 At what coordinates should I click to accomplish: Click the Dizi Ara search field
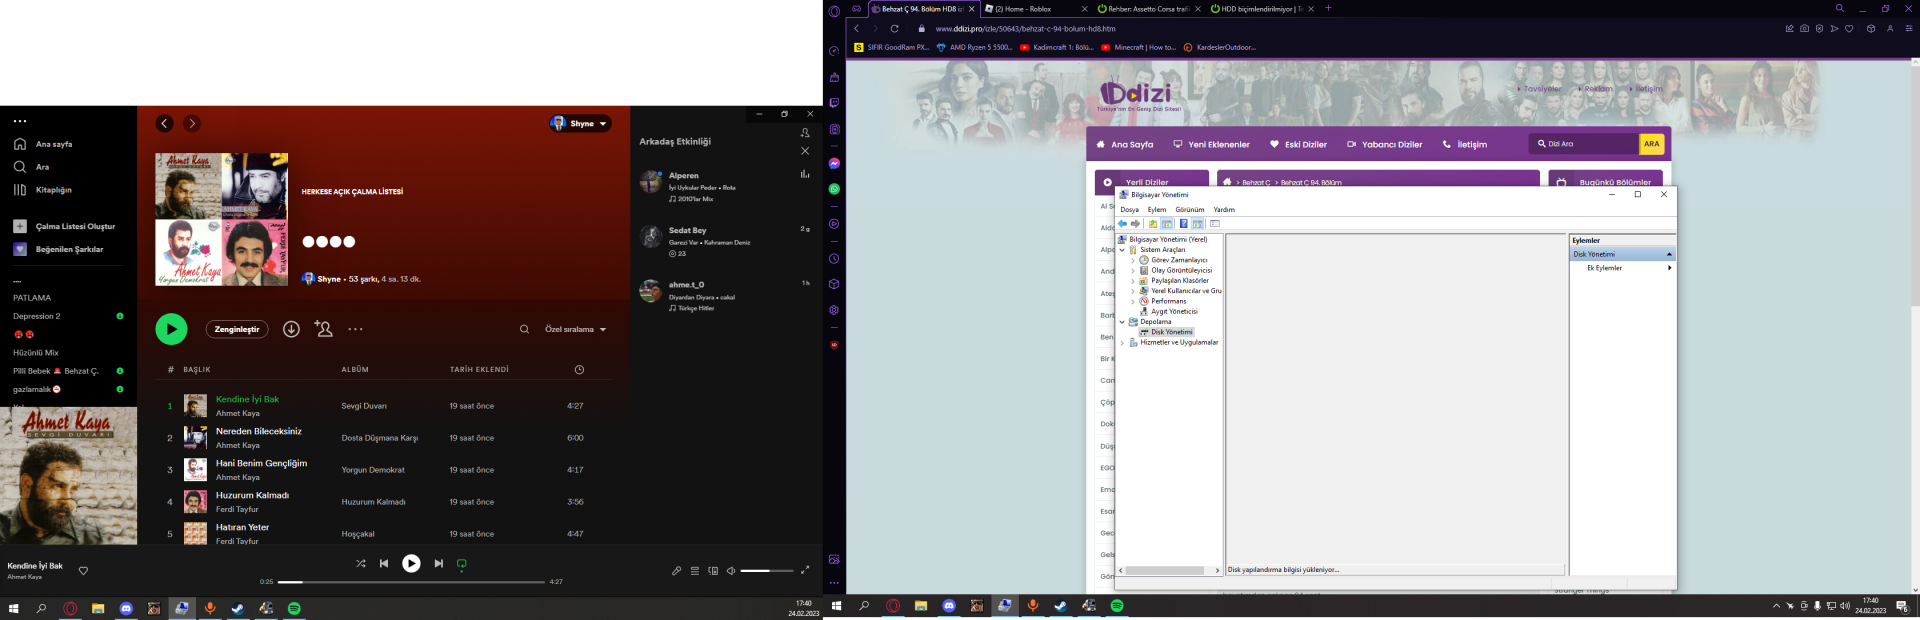(x=1585, y=144)
